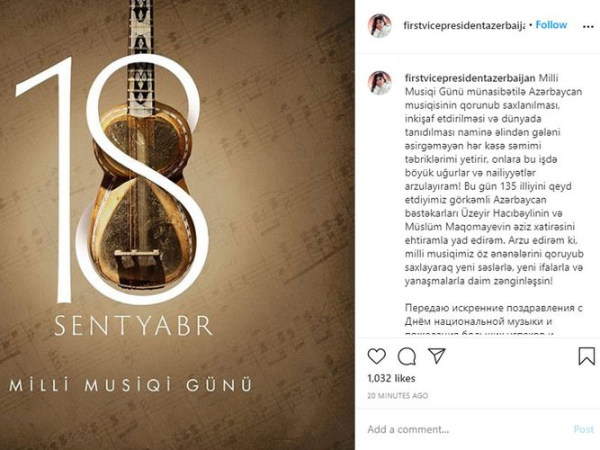Save the post with the bookmark icon
This screenshot has height=450, width=600.
click(x=586, y=356)
